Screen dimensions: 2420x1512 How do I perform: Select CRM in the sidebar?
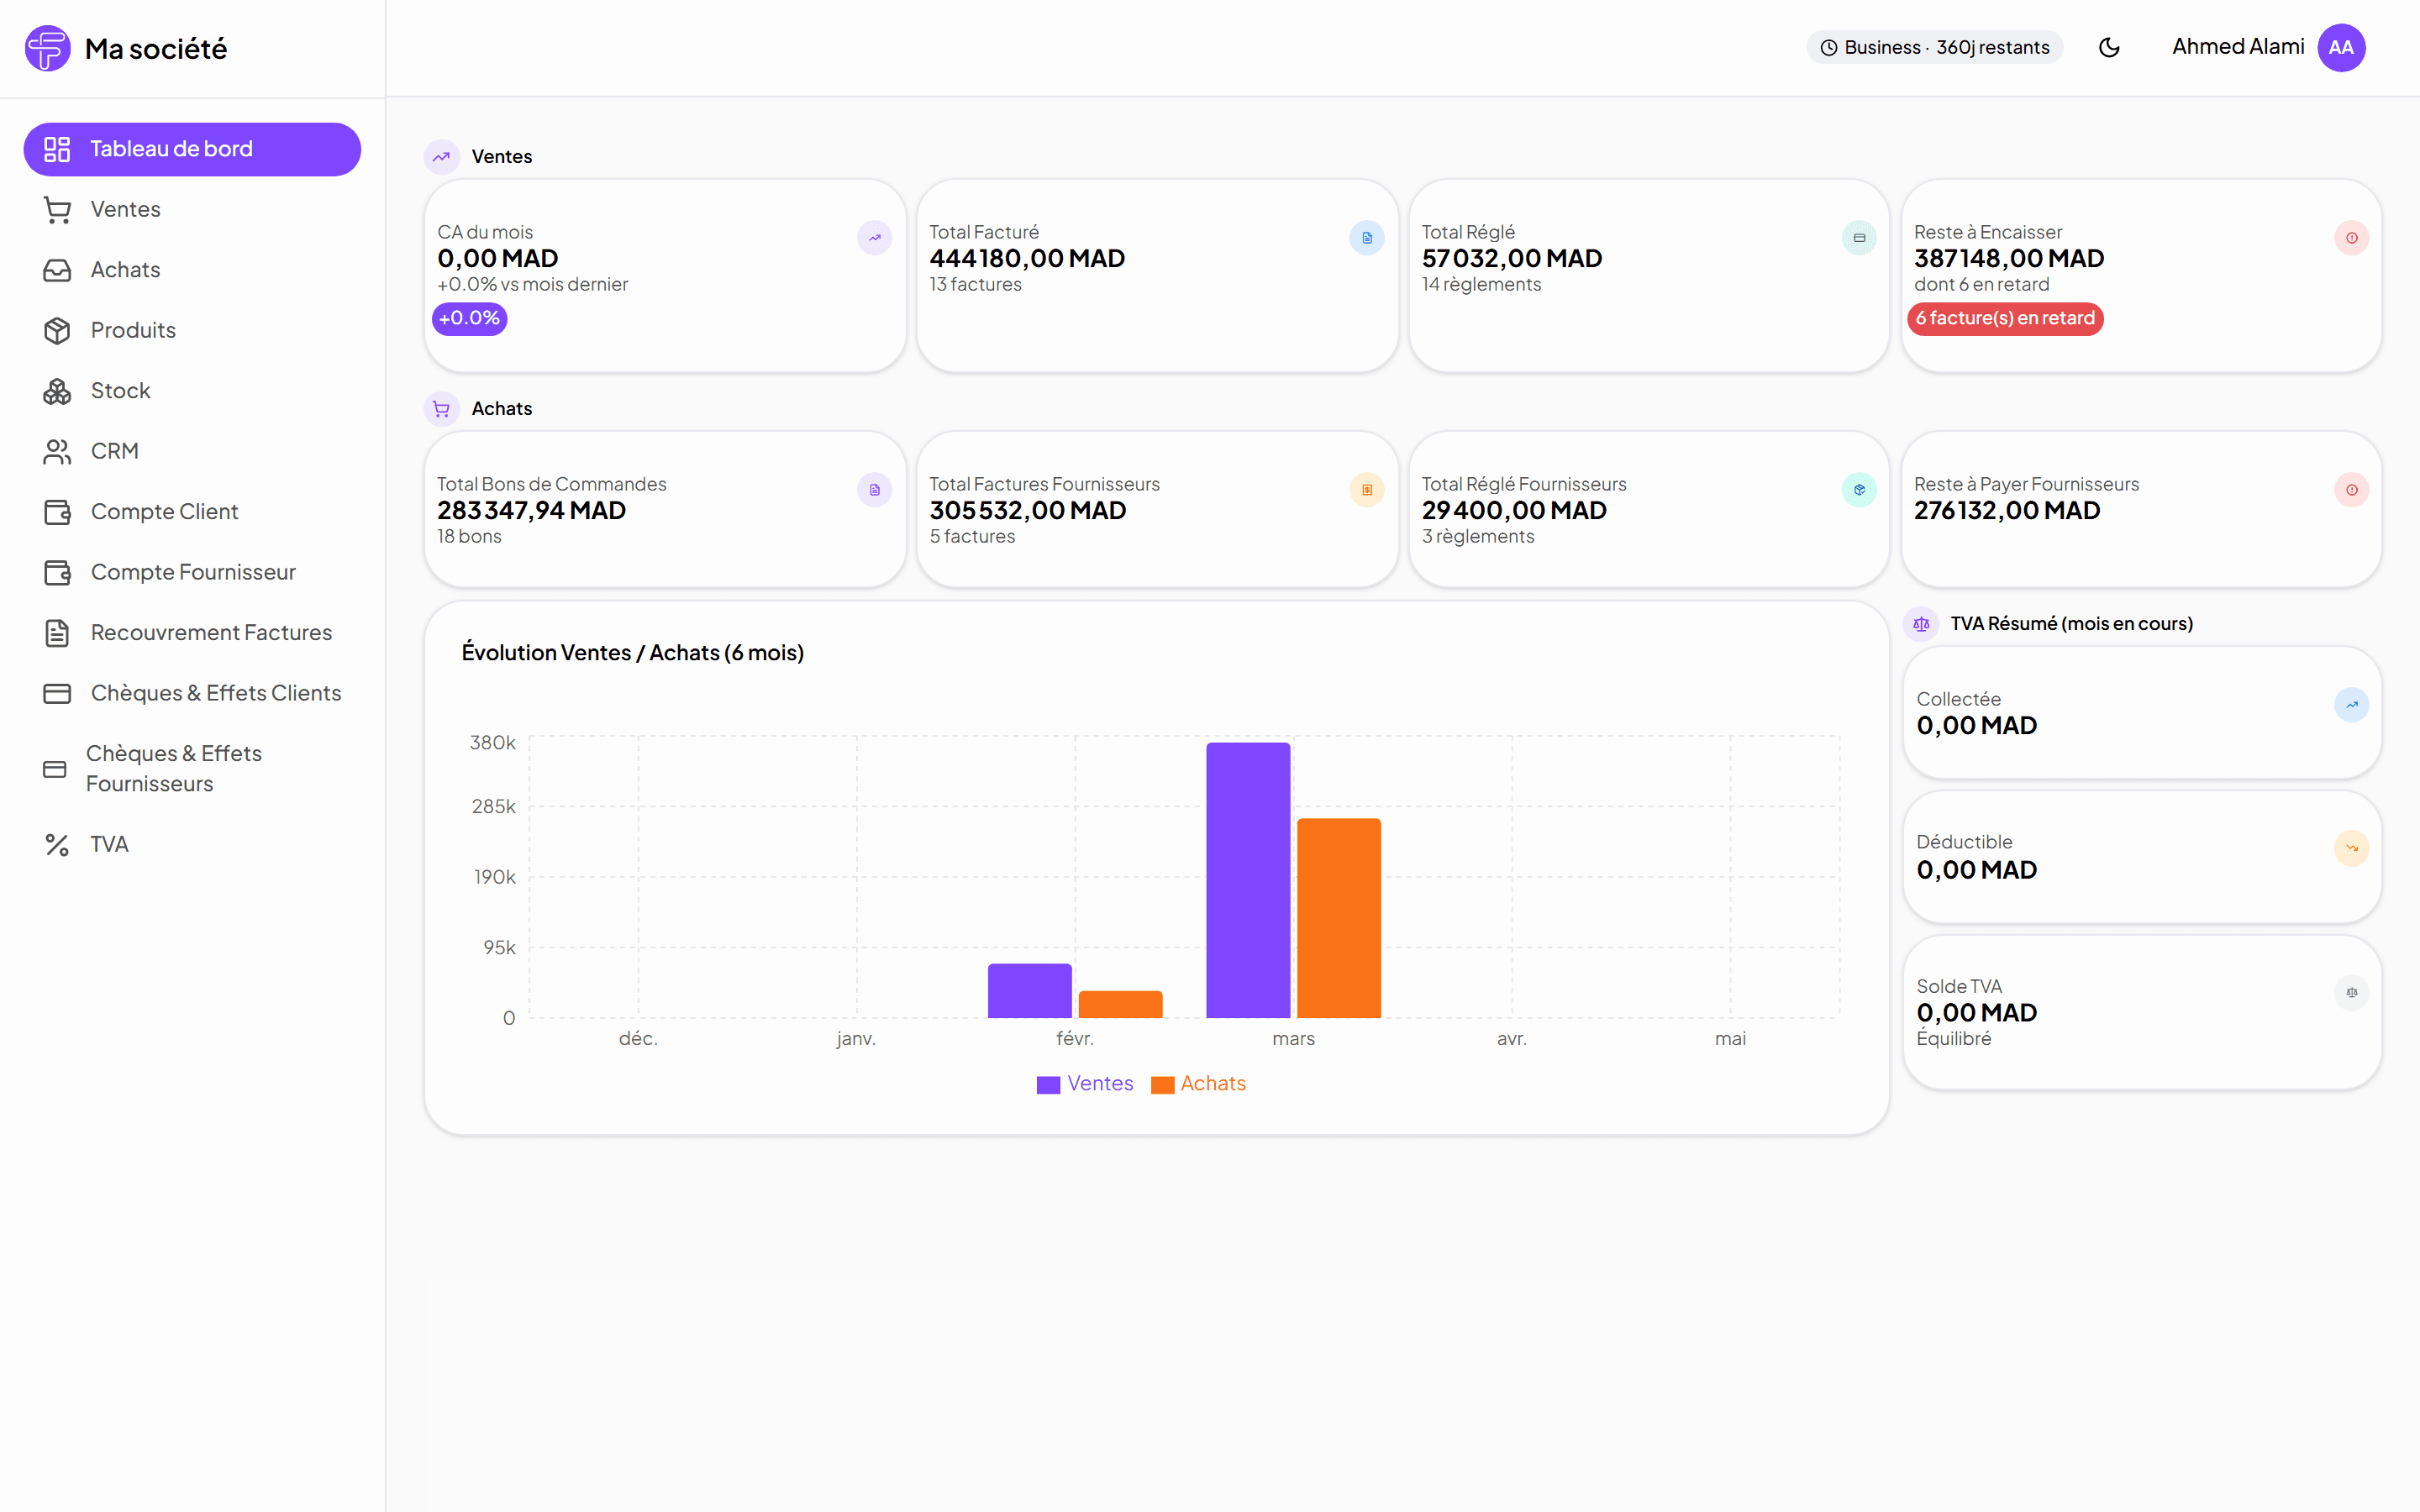point(192,452)
